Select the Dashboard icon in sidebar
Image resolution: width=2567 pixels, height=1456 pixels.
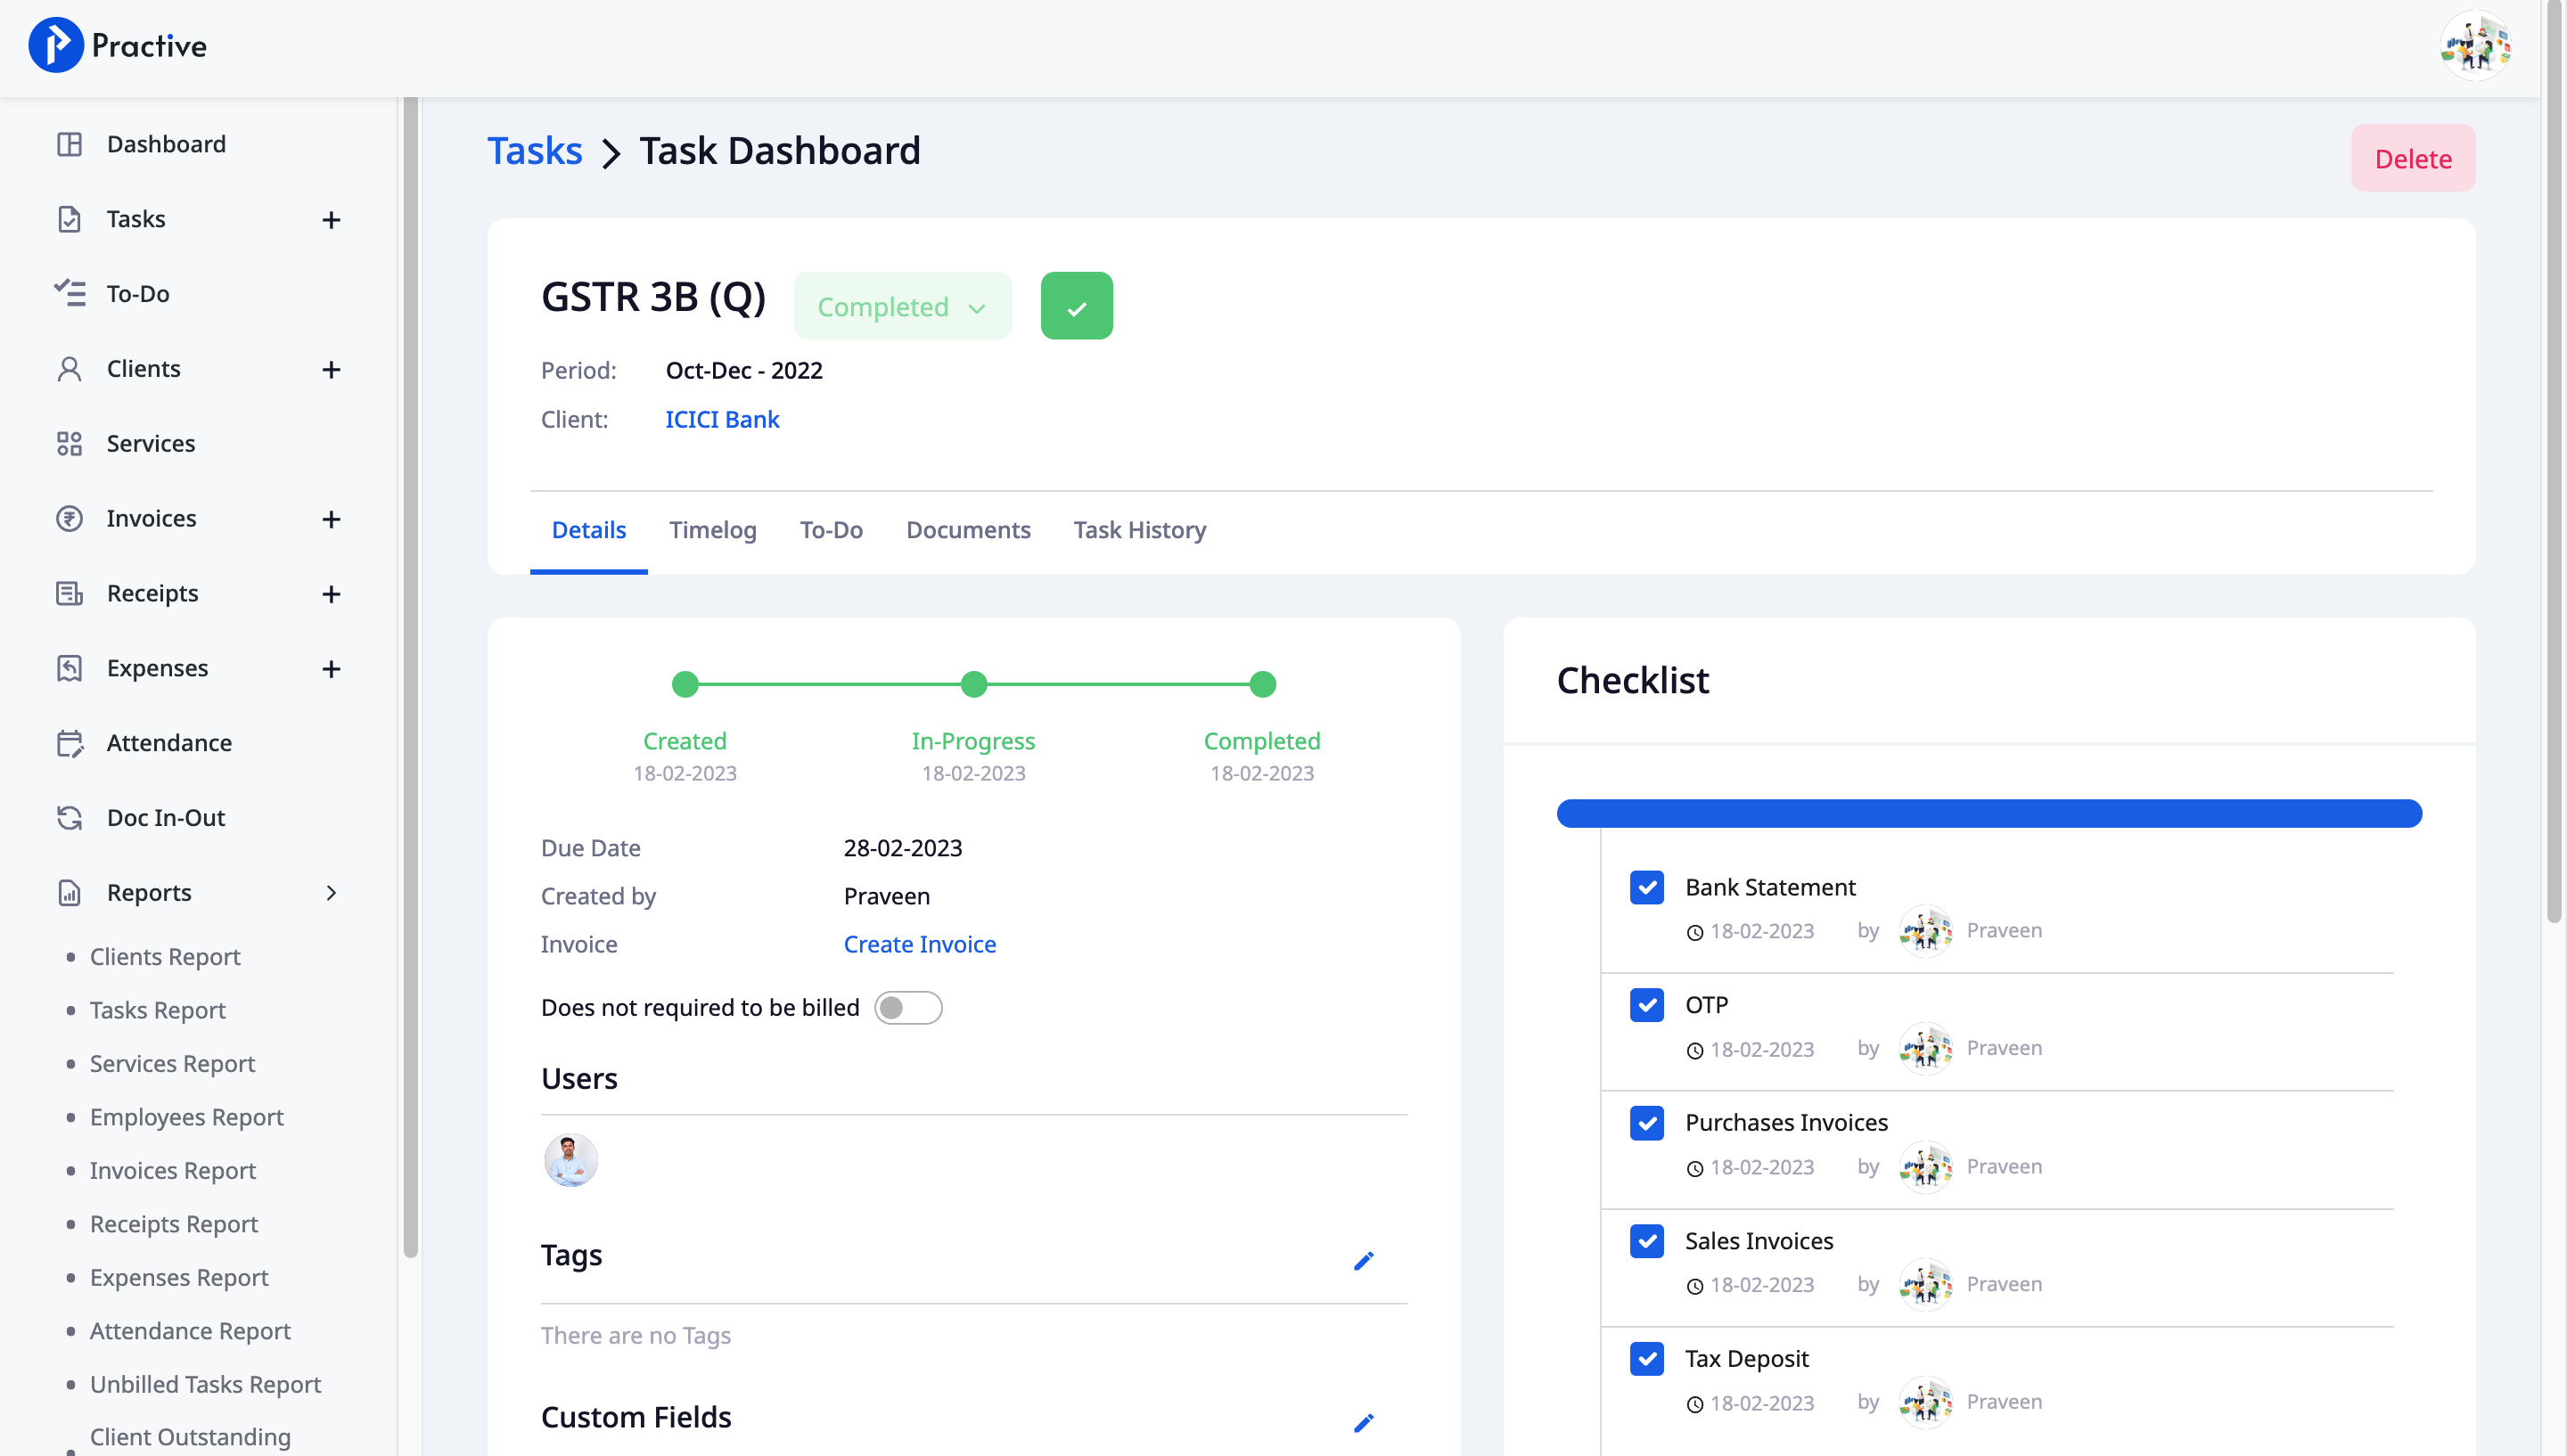pyautogui.click(x=69, y=143)
